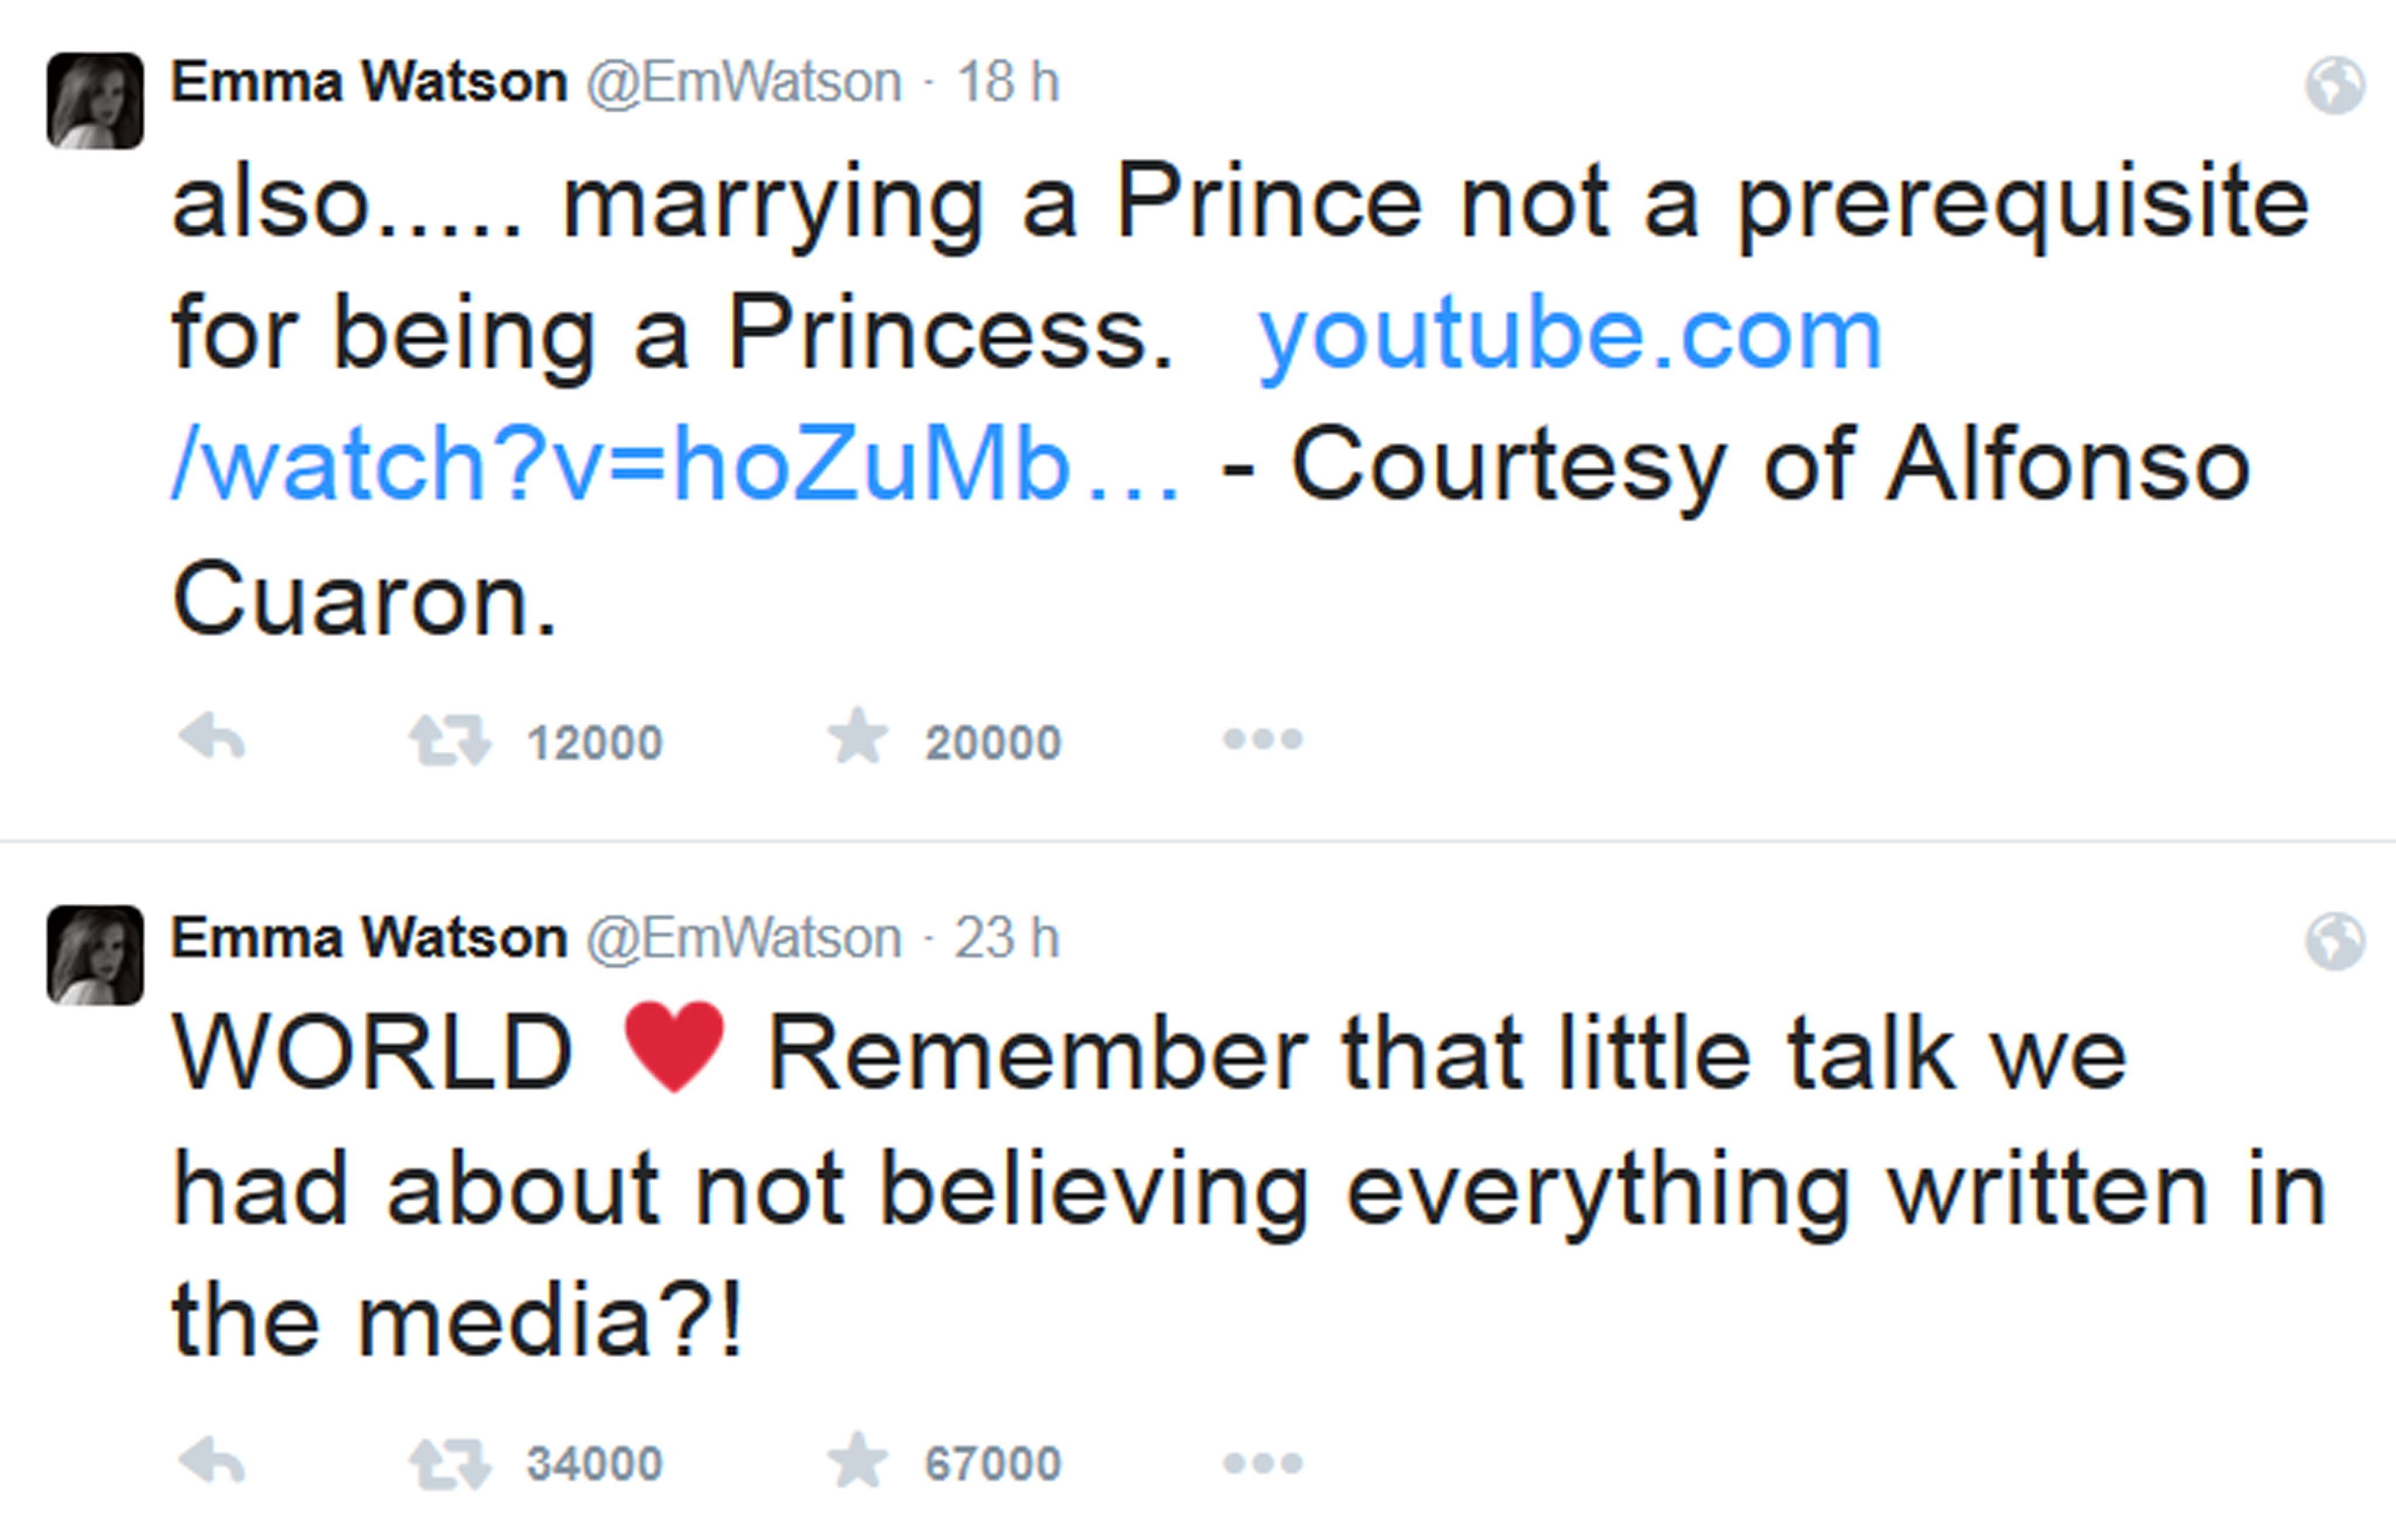Open more options on the media tweet

pos(1262,1463)
